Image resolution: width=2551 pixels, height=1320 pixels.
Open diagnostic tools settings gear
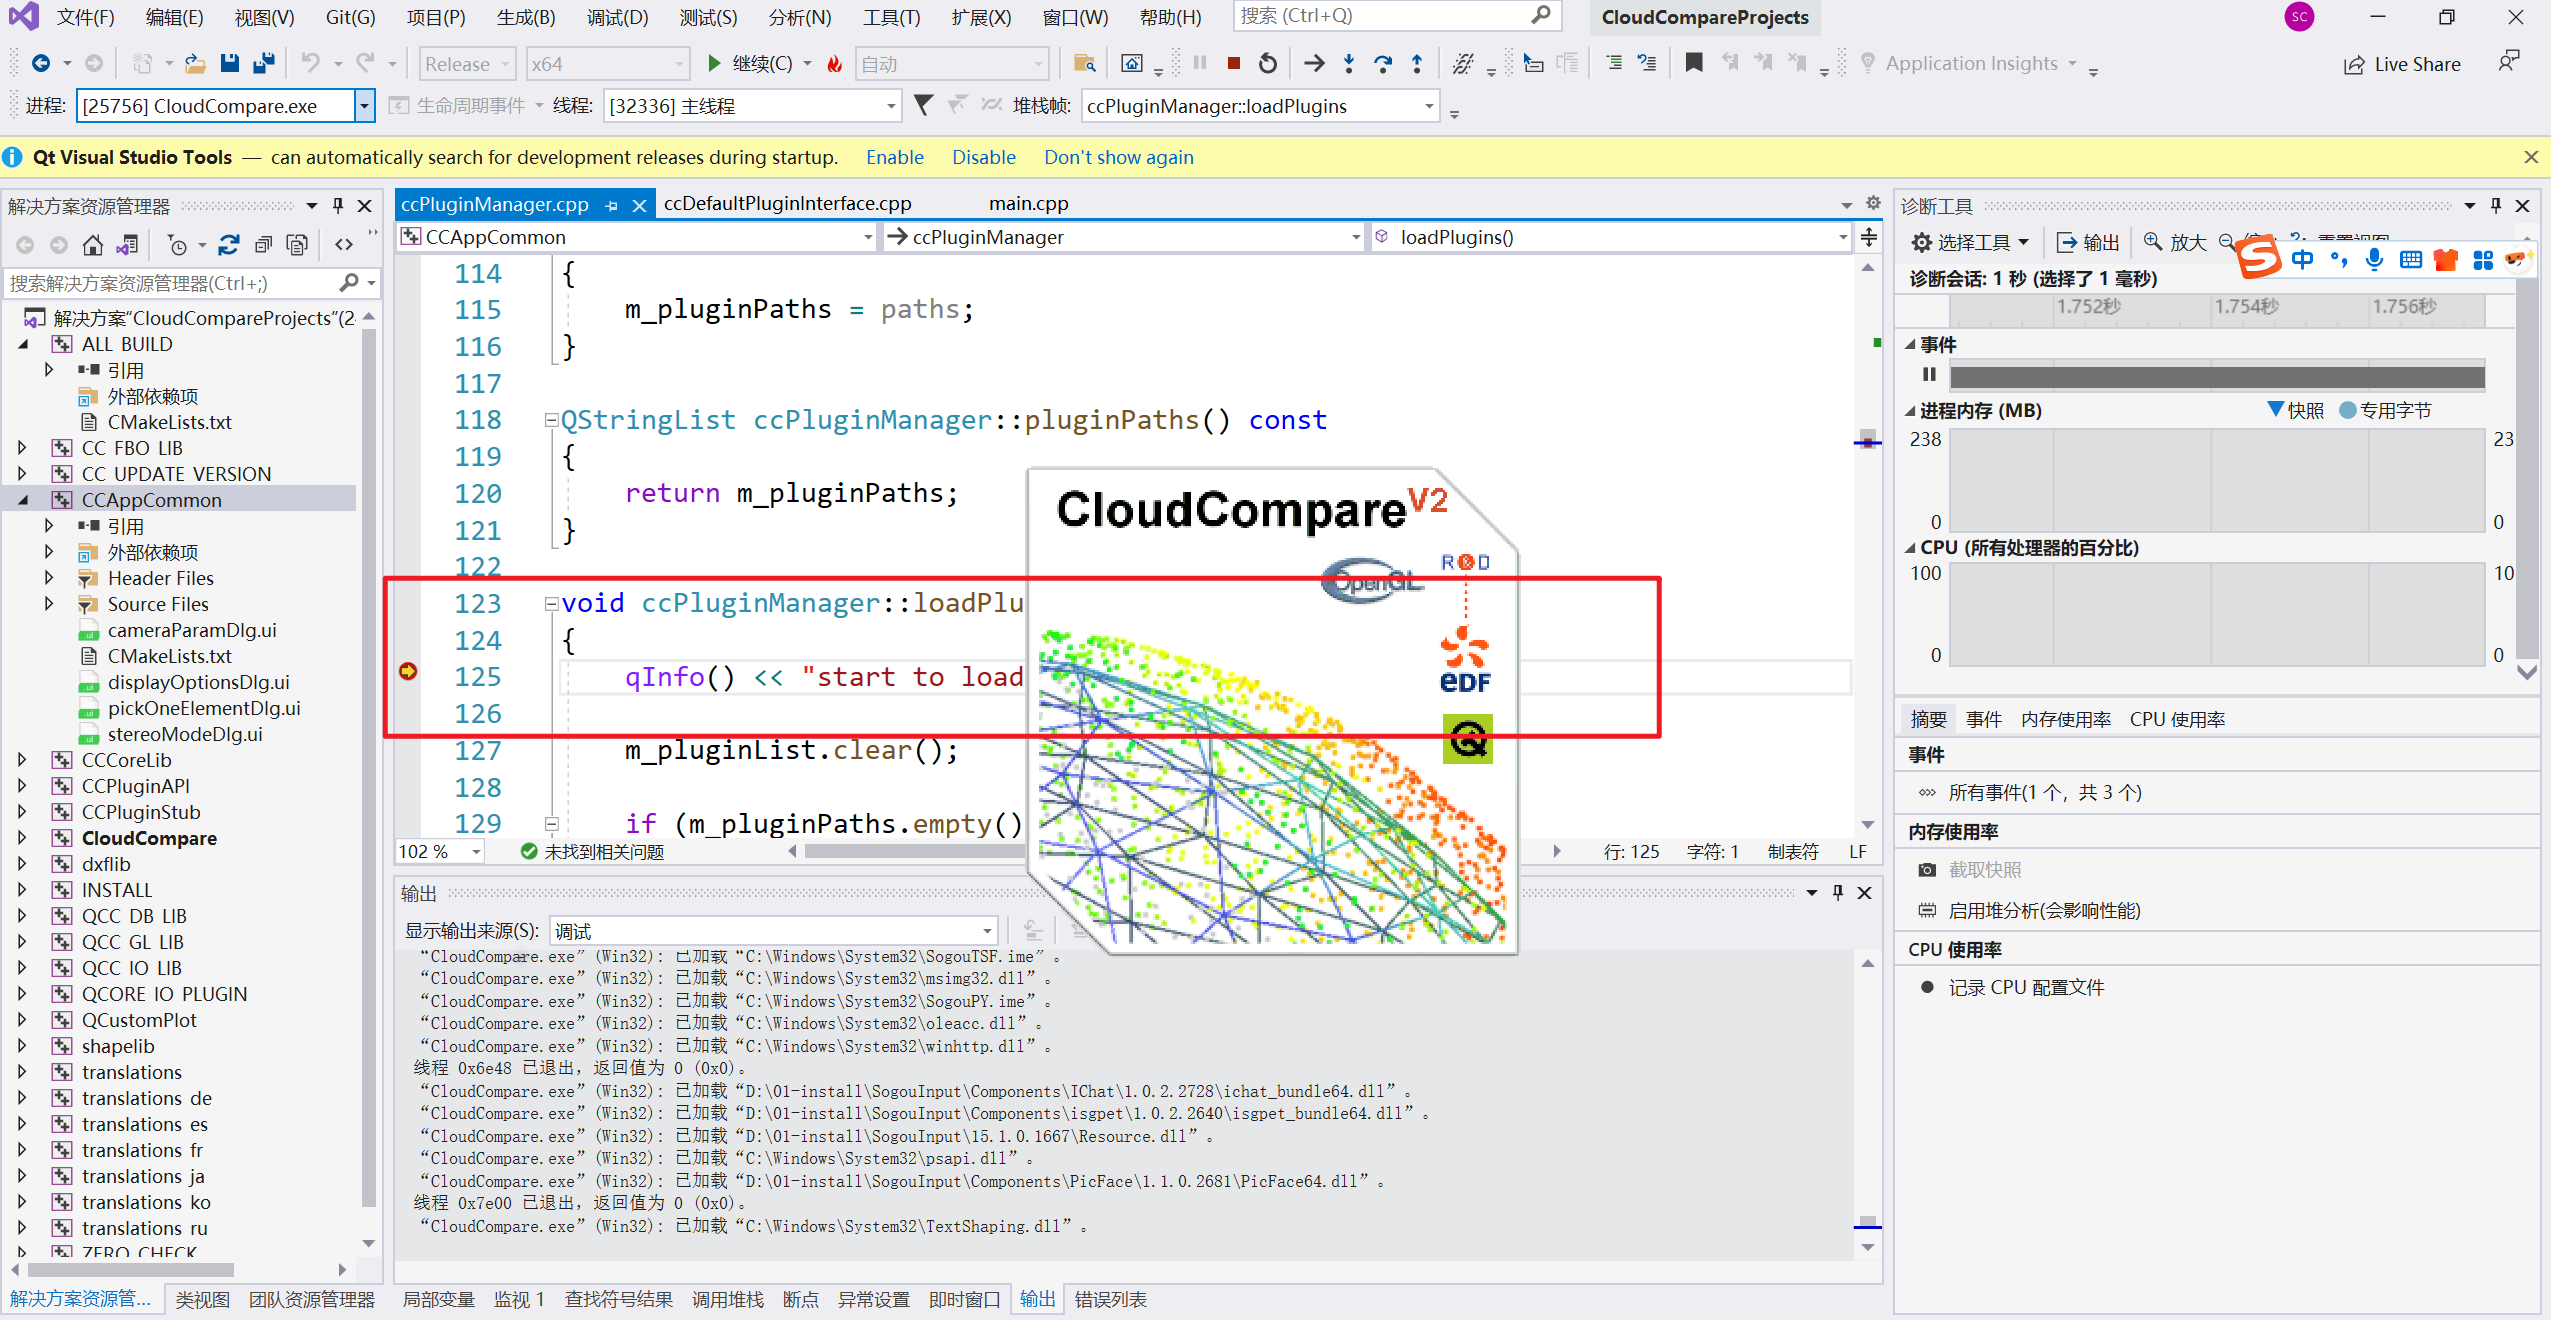click(x=1921, y=242)
